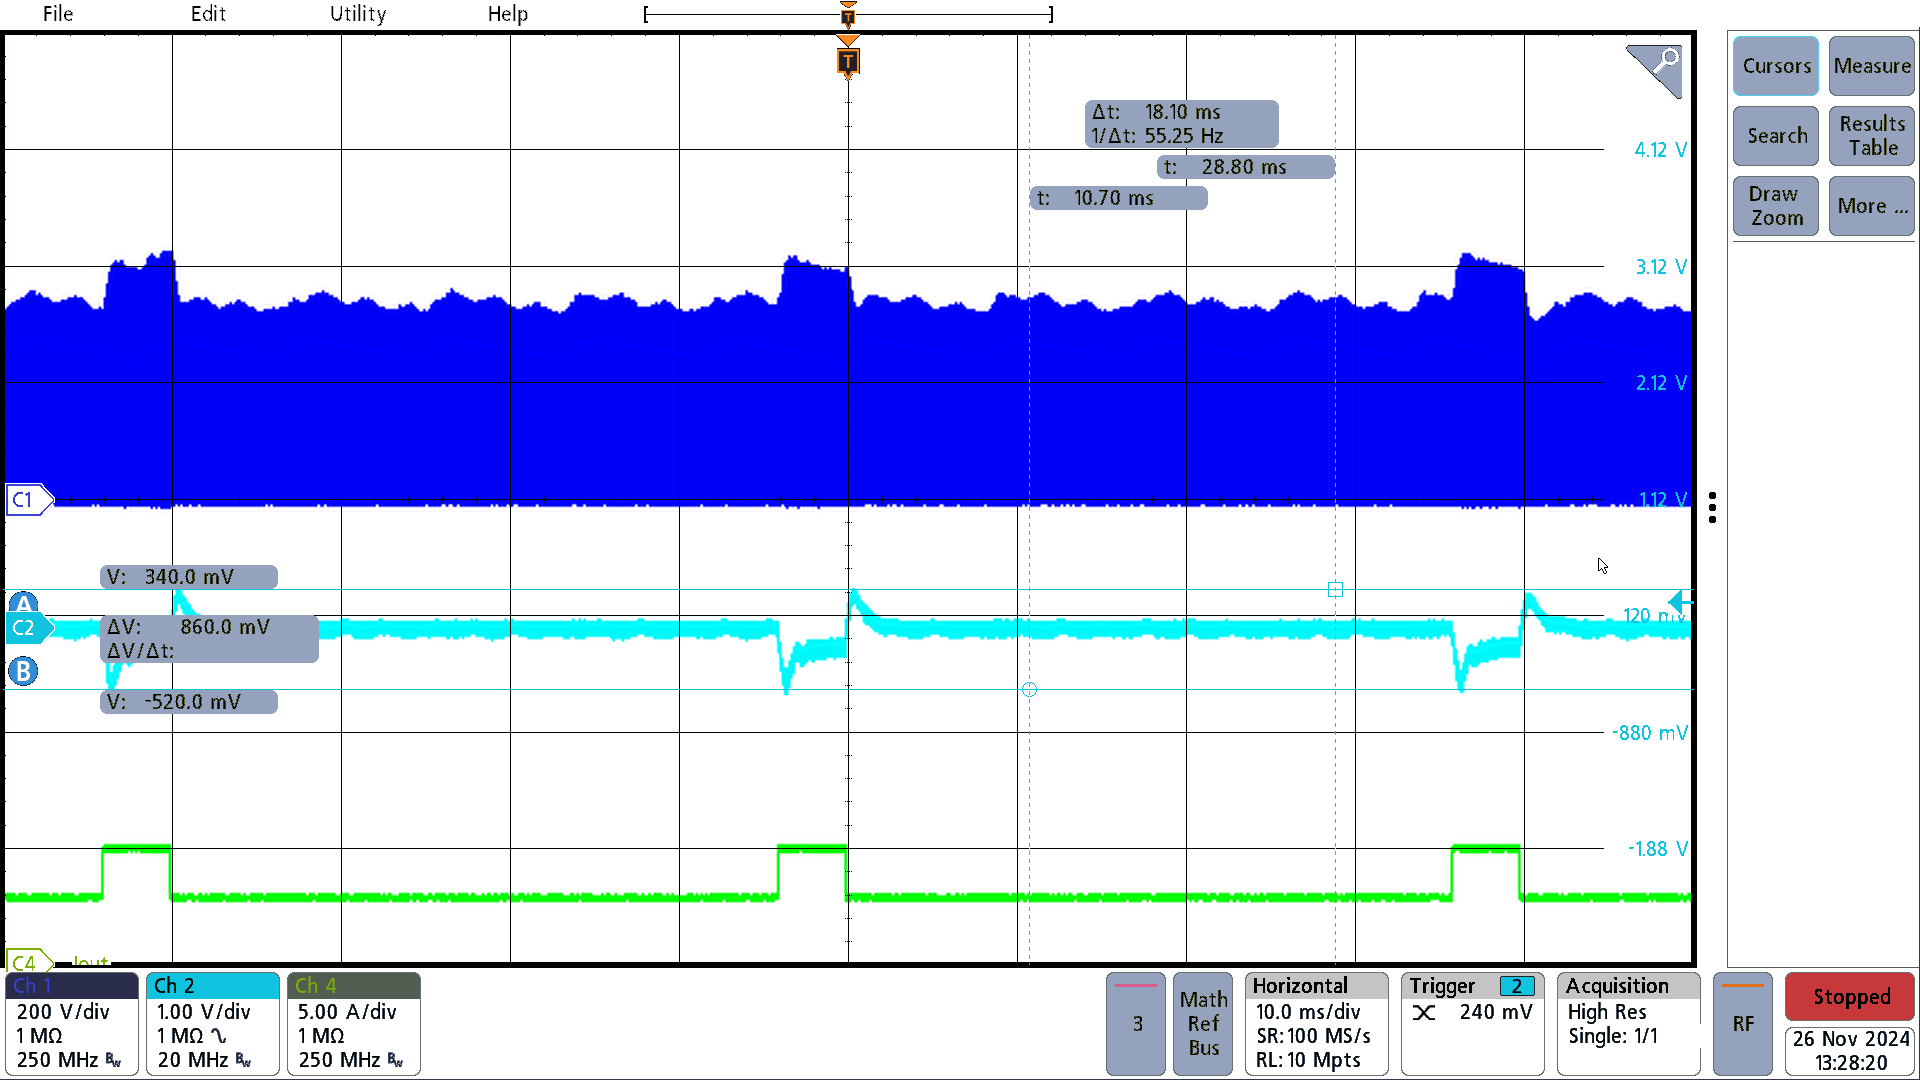The width and height of the screenshot is (1920, 1080).
Task: Click the Measure button
Action: point(1872,66)
